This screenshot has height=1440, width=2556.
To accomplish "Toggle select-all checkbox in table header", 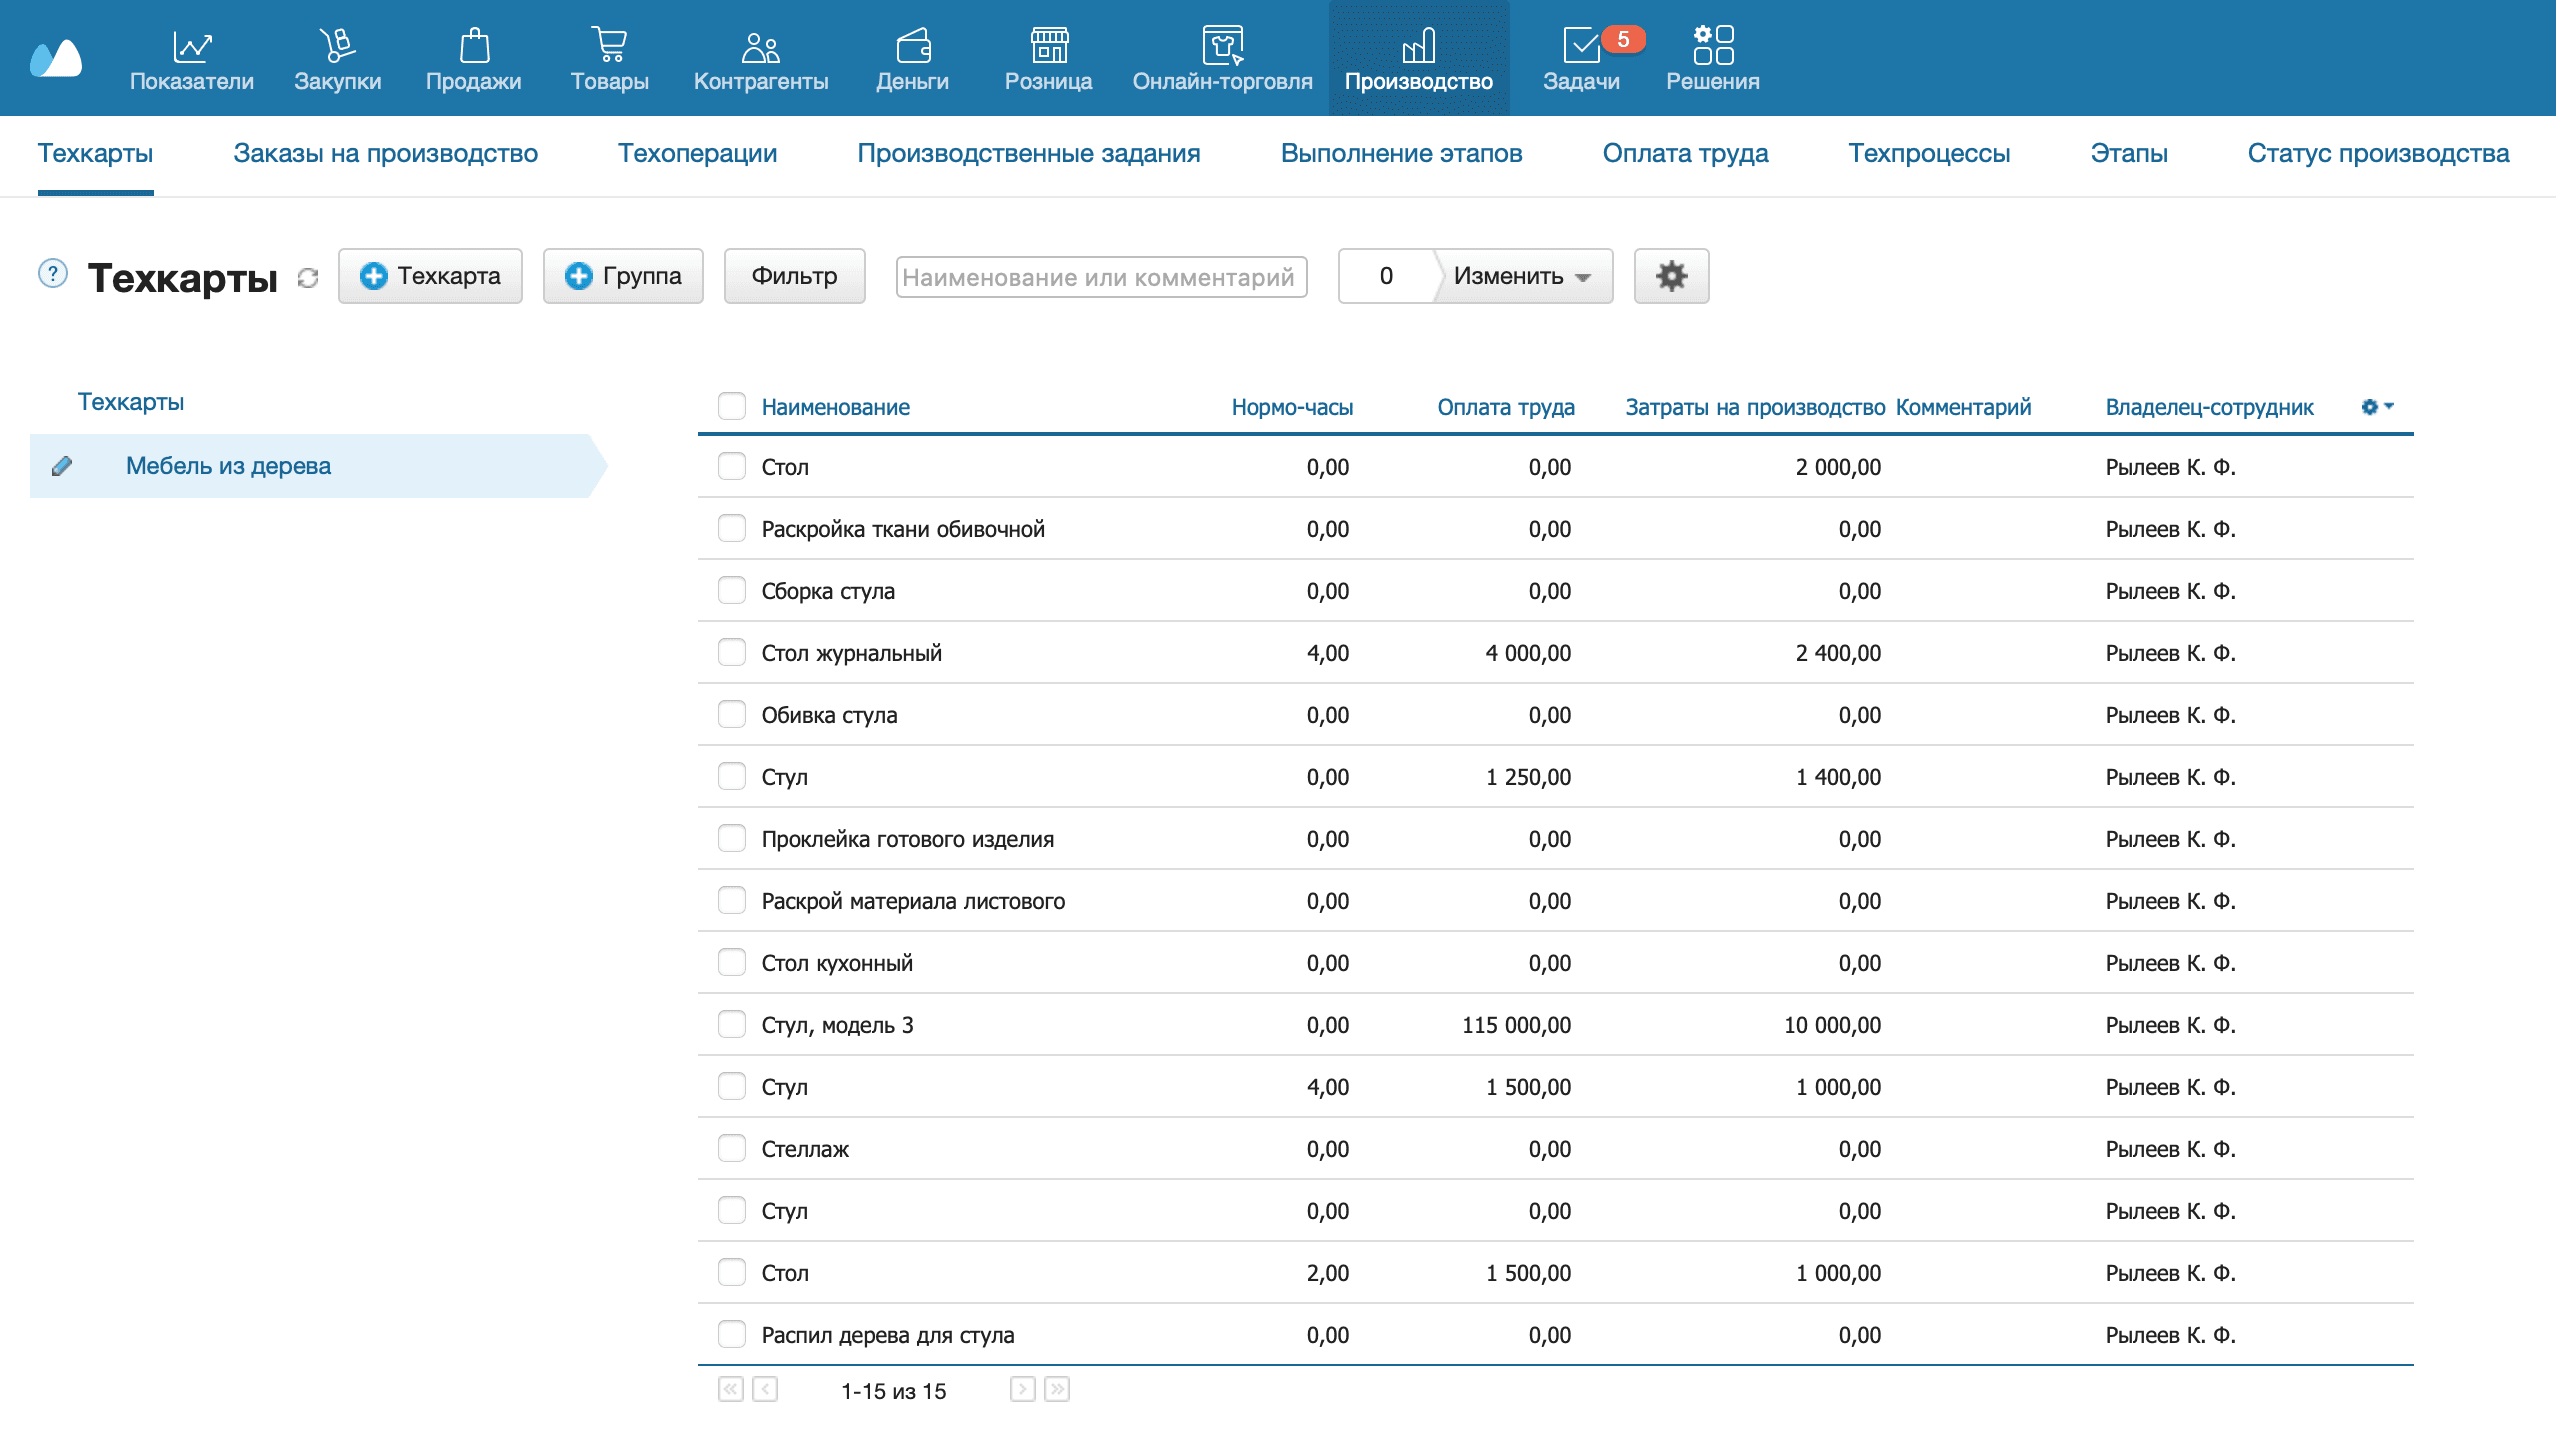I will point(732,407).
